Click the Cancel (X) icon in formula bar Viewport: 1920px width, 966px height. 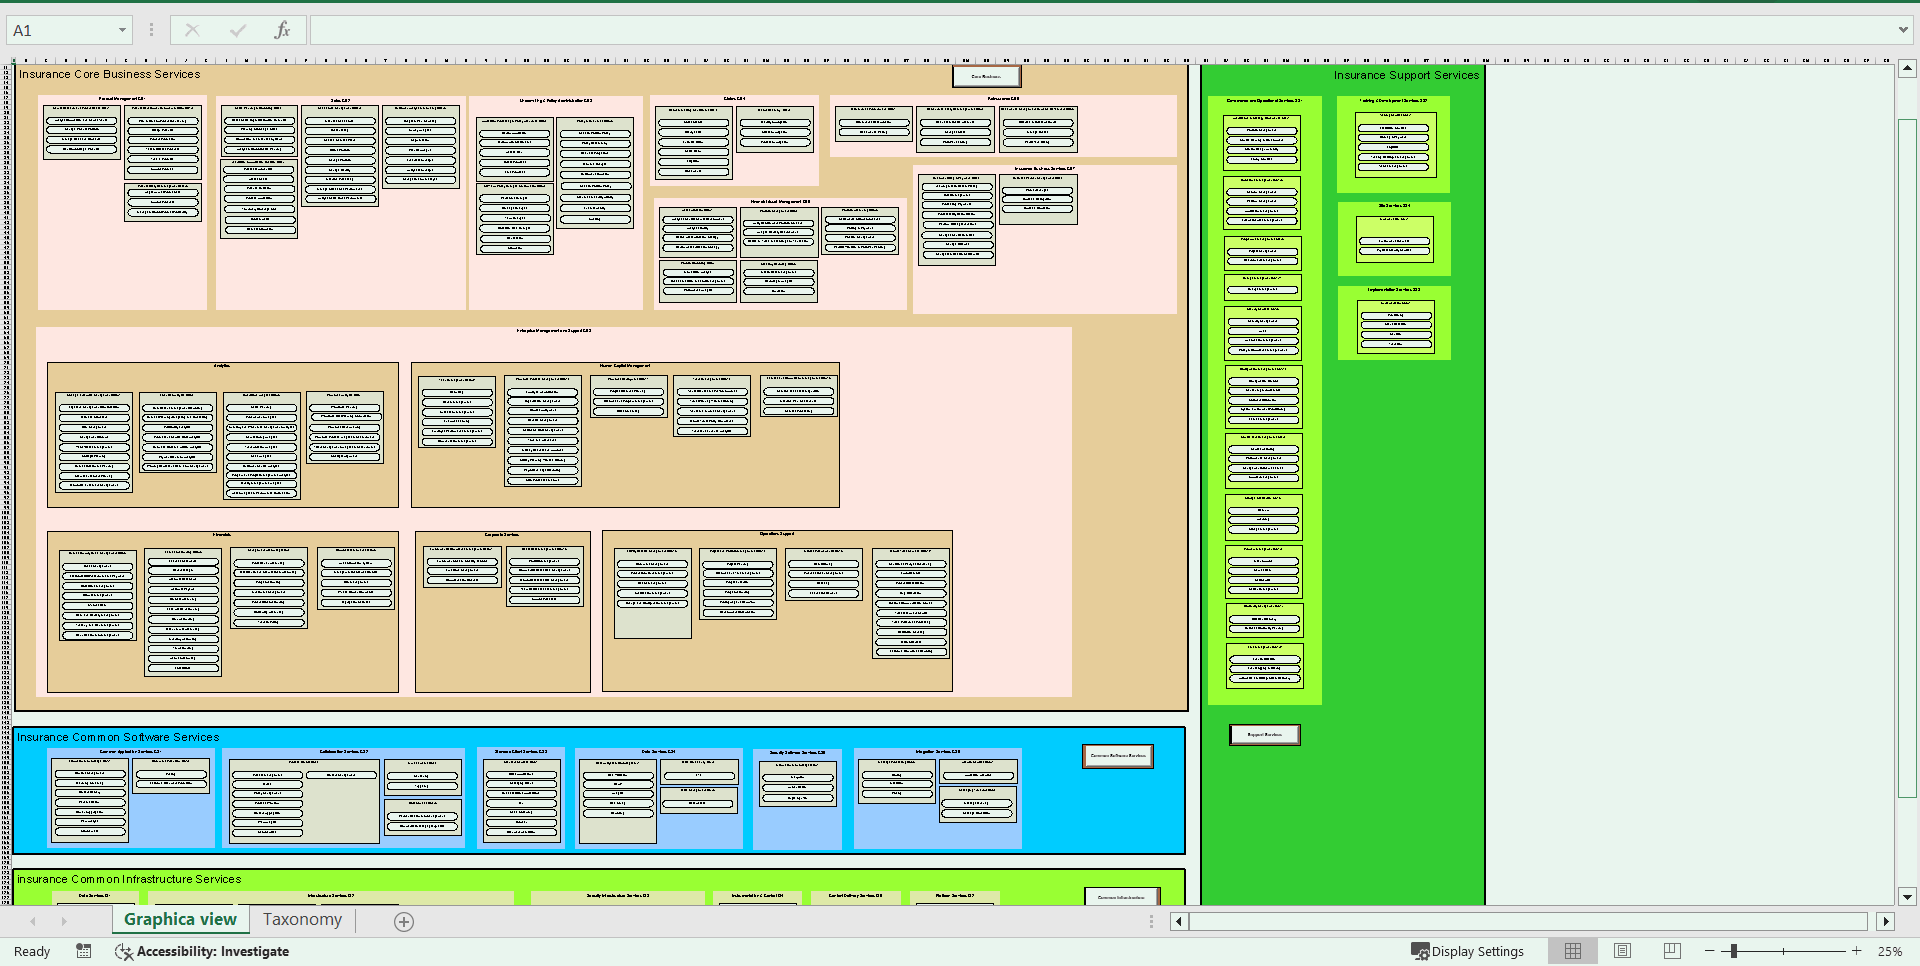coord(191,29)
